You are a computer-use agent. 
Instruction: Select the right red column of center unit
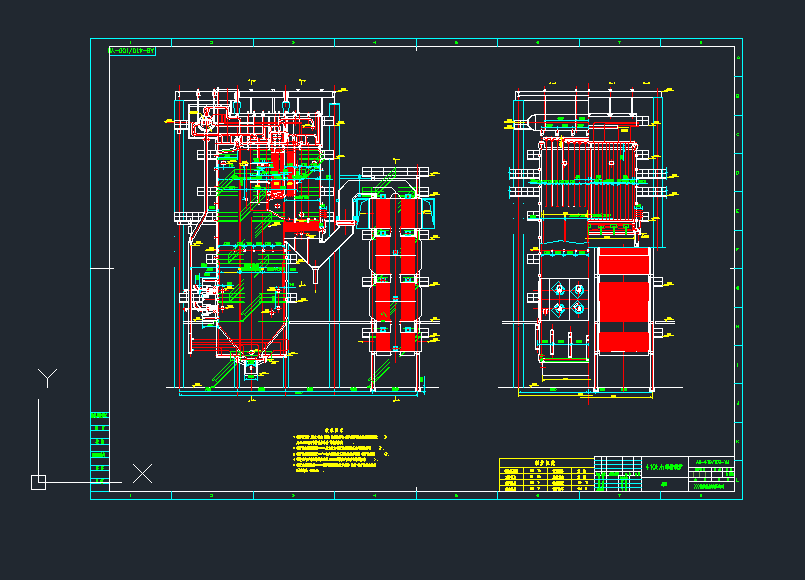click(408, 272)
